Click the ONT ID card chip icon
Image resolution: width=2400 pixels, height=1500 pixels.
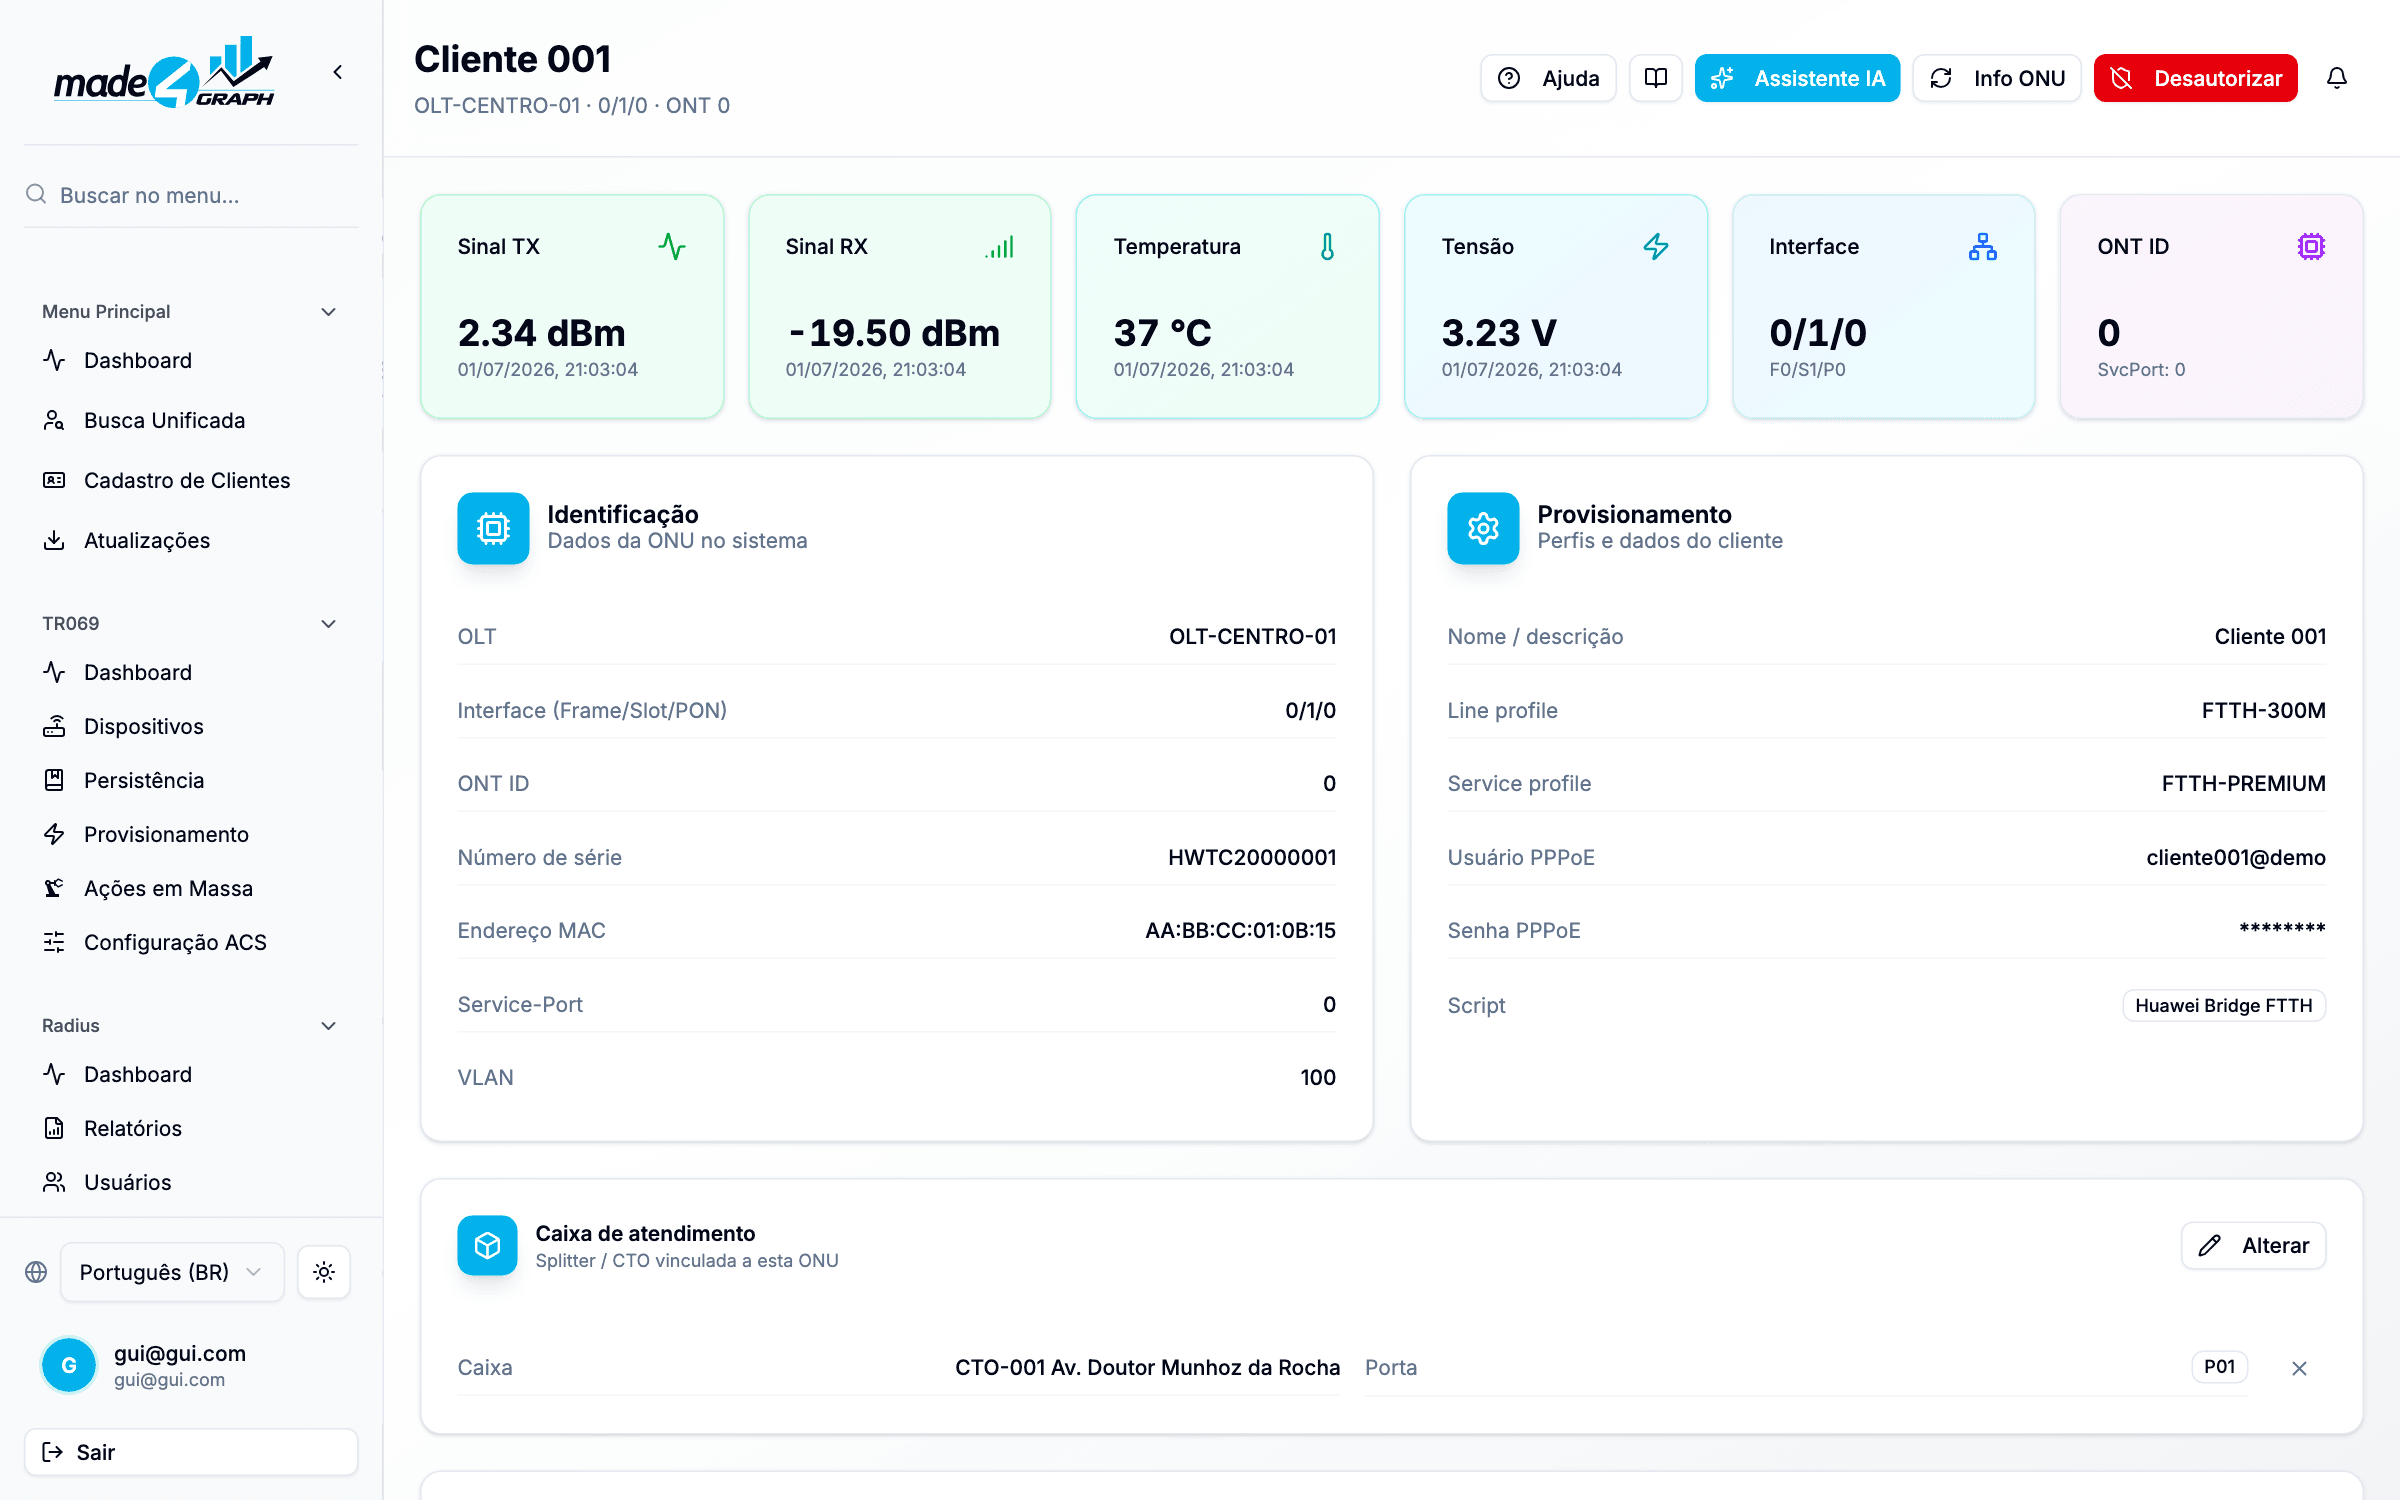[2311, 246]
